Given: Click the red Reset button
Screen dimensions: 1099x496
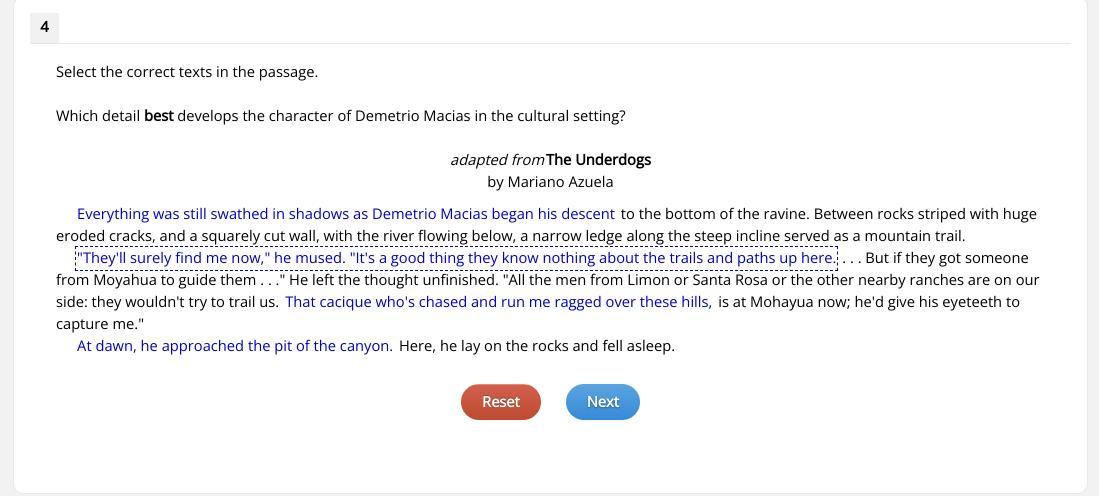Looking at the screenshot, I should click(500, 402).
